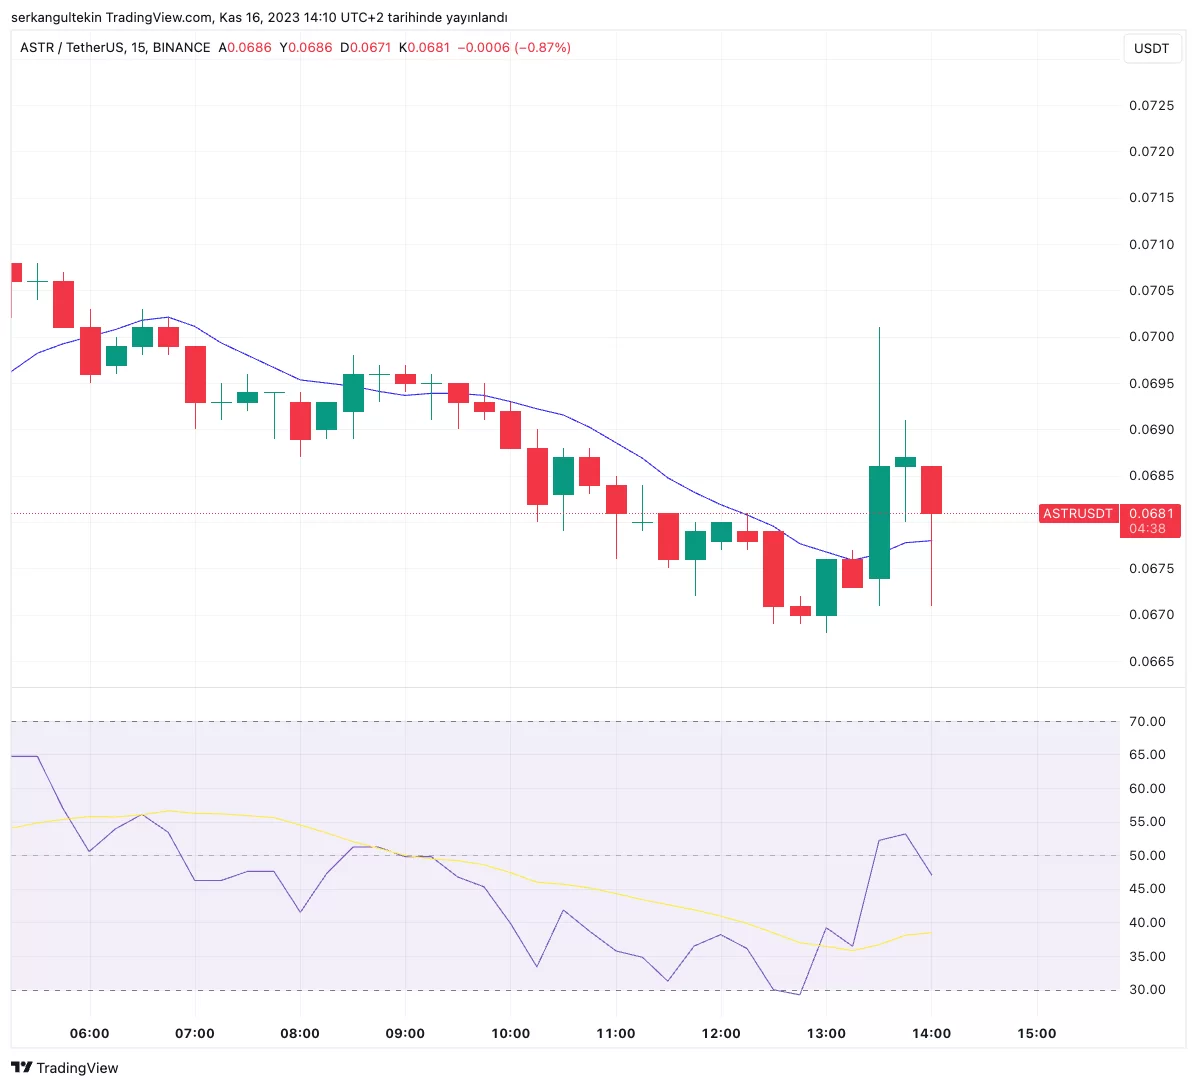Viewport: 1197px width, 1087px height.
Task: Select the 0.0700 level on price axis
Action: click(1151, 336)
